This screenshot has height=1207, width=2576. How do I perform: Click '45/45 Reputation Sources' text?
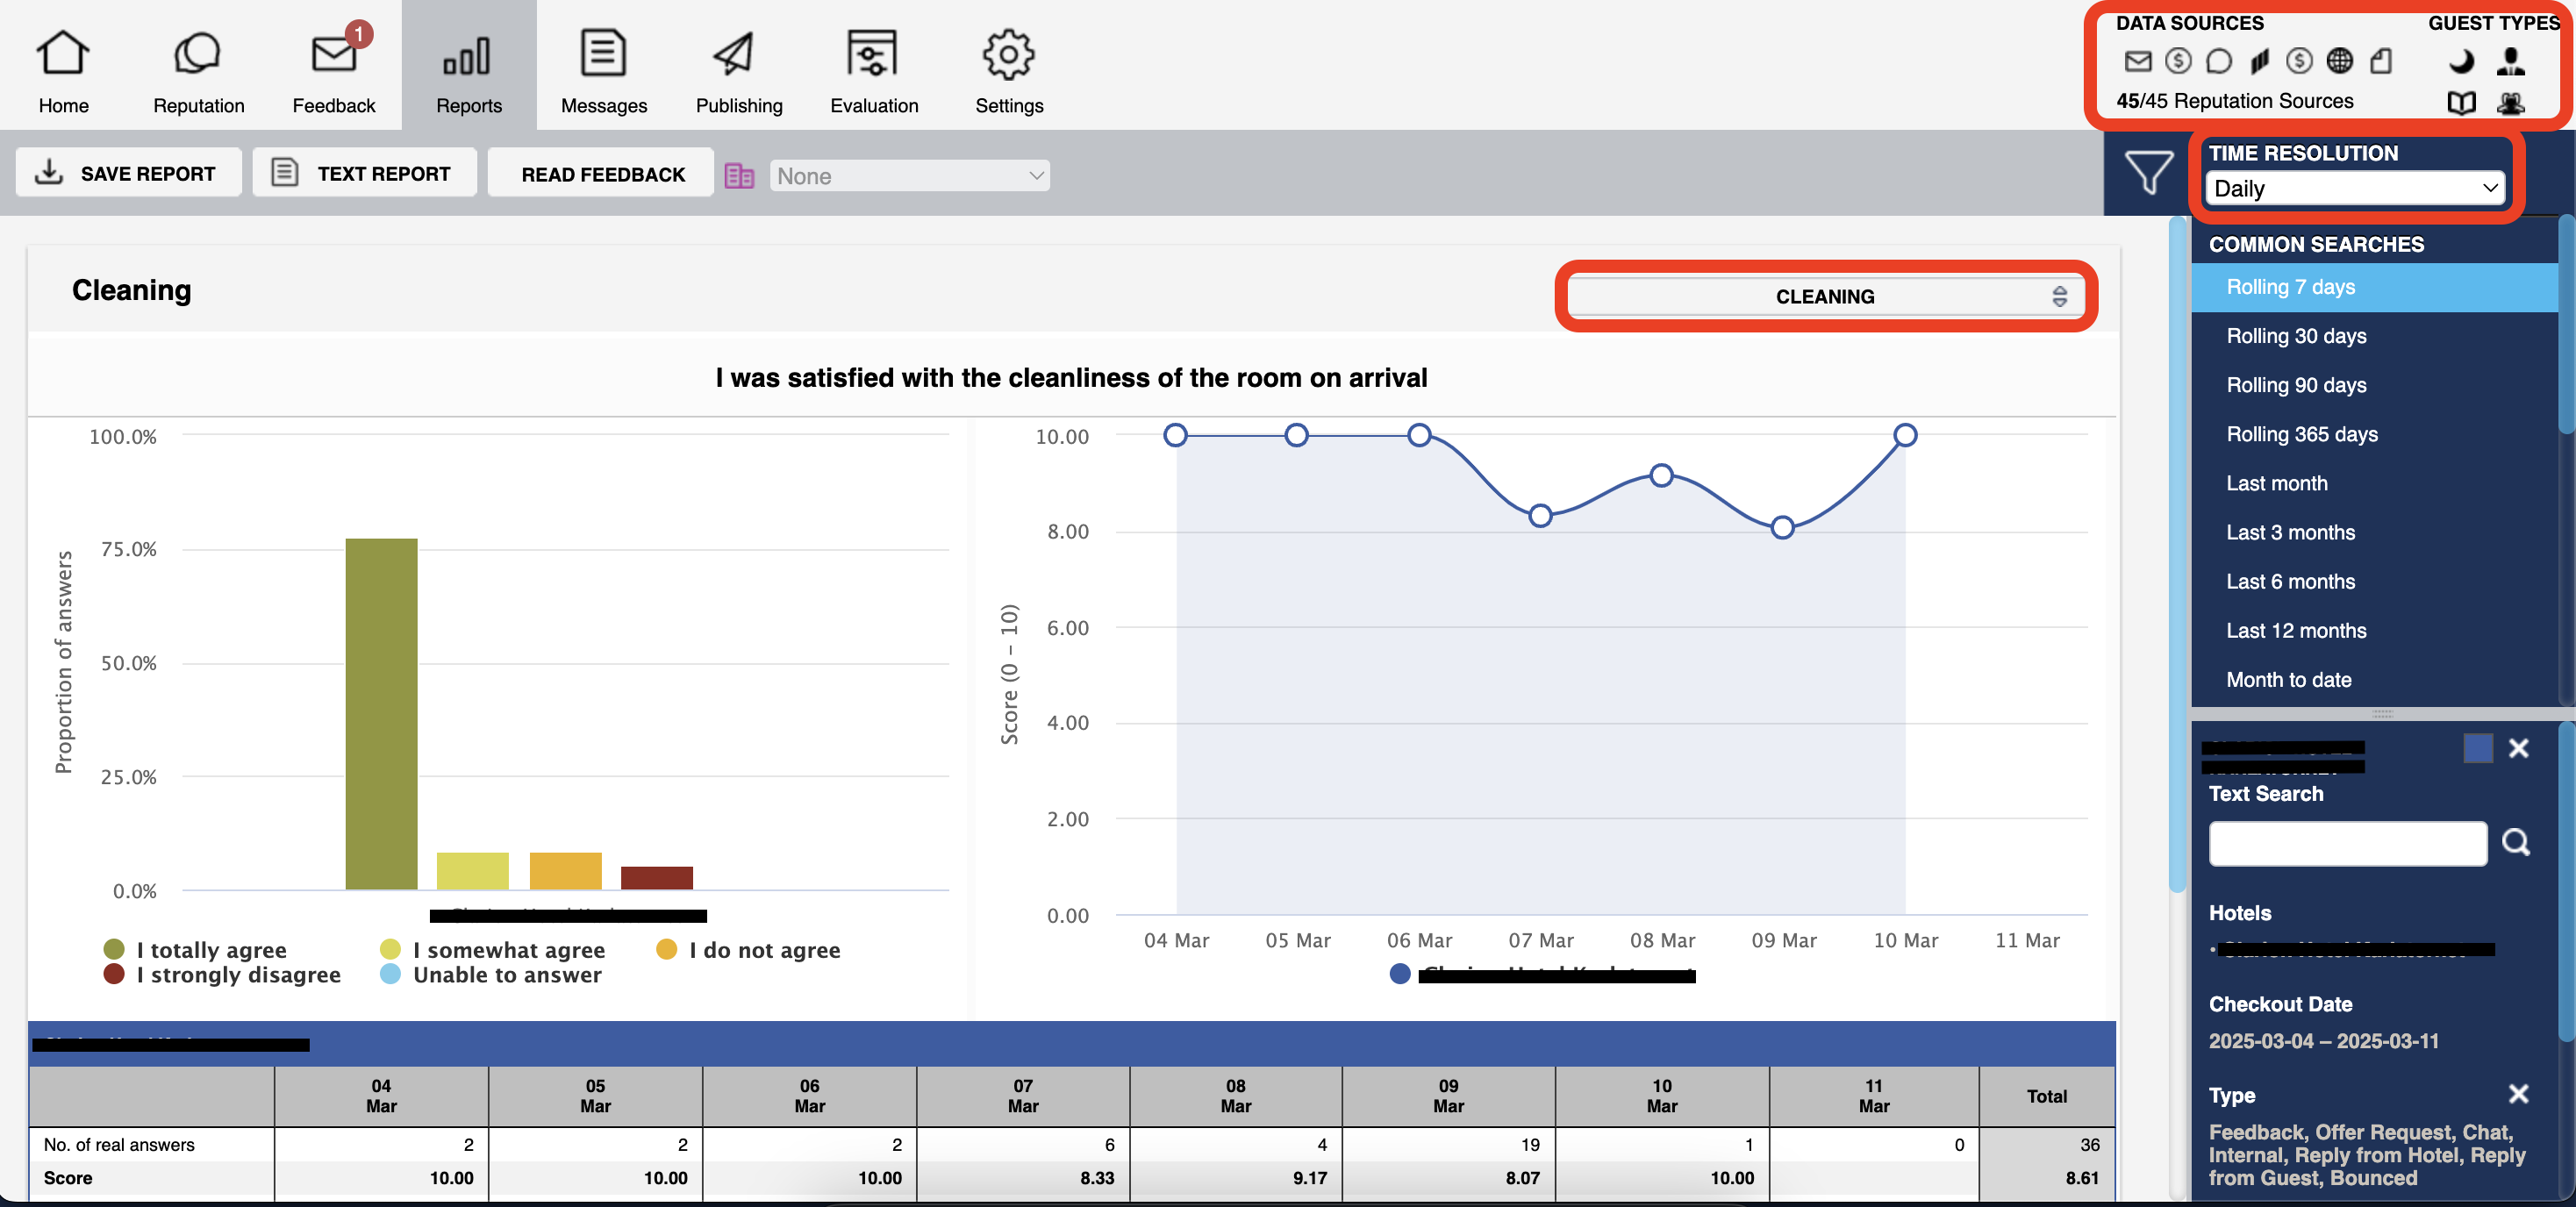(x=2234, y=101)
